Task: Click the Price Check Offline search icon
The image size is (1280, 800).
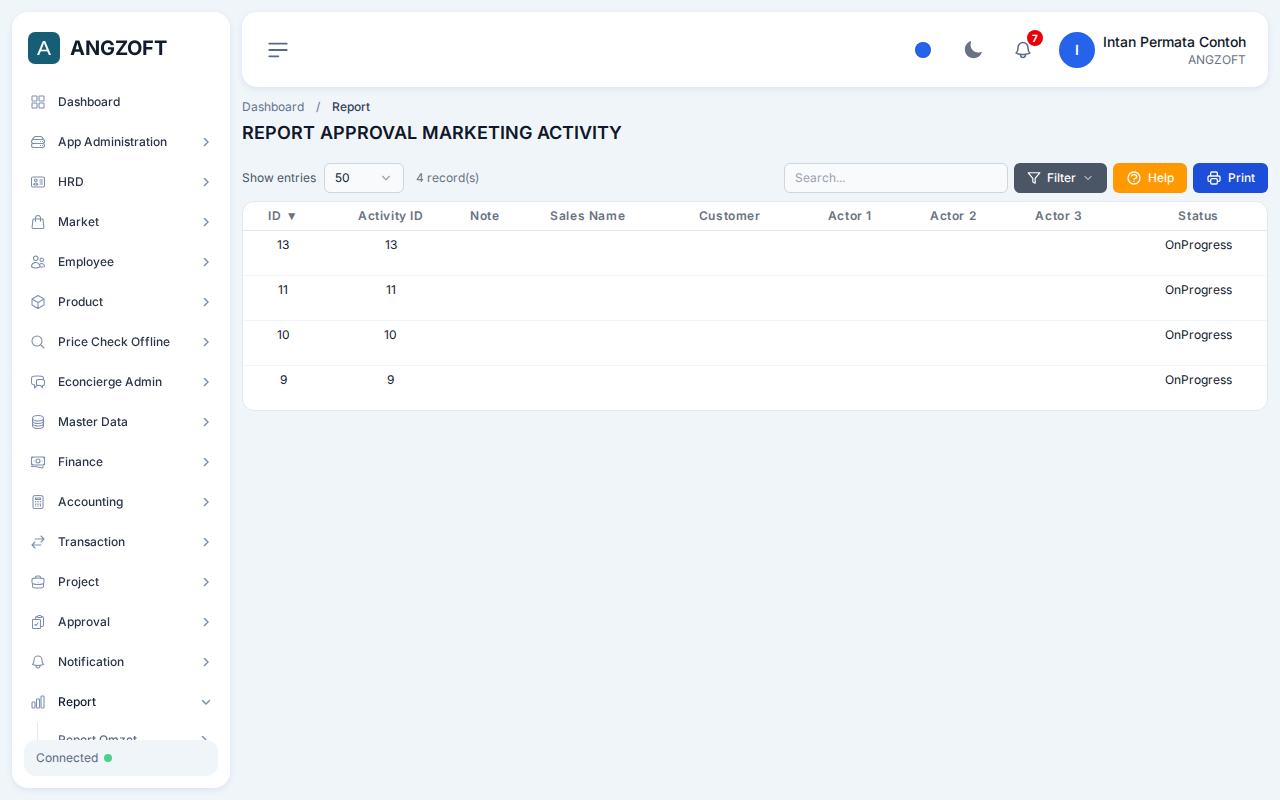Action: click(x=38, y=342)
